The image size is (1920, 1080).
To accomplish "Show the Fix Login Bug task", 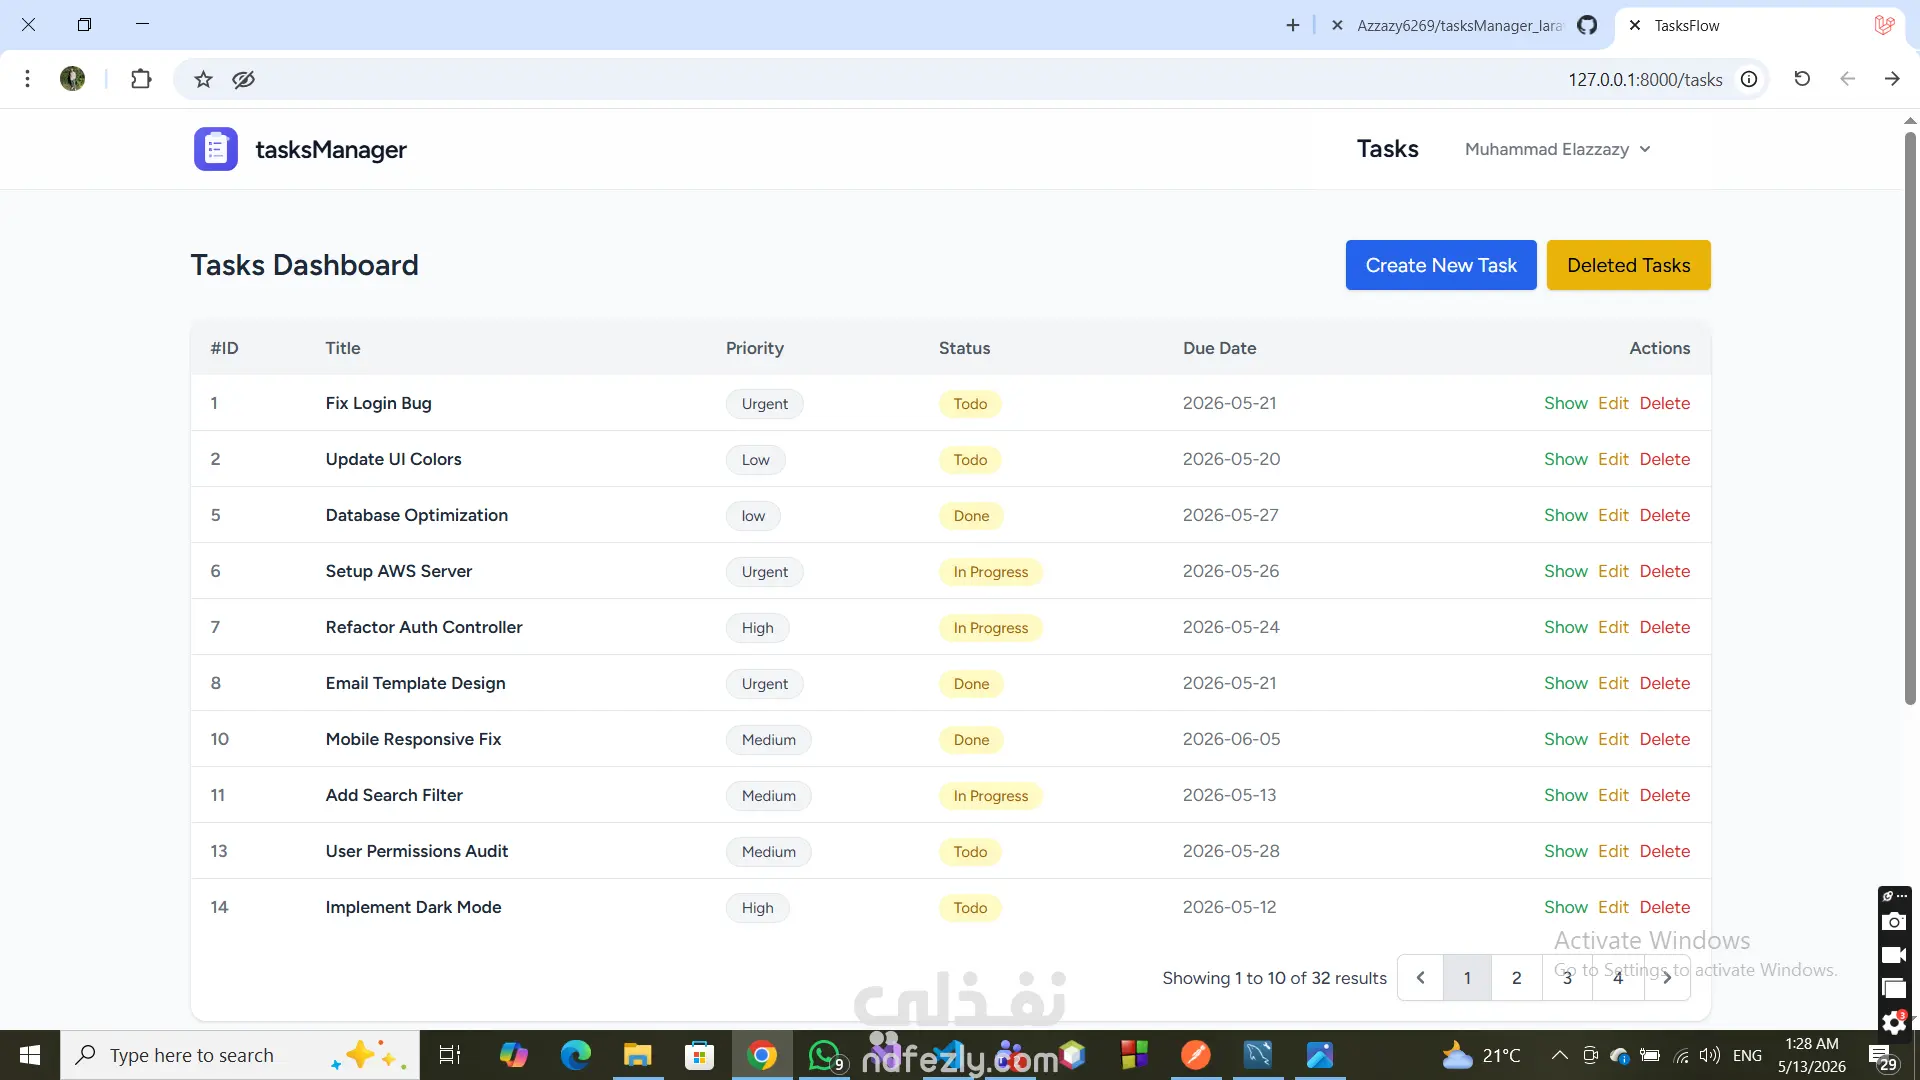I will (x=1565, y=403).
